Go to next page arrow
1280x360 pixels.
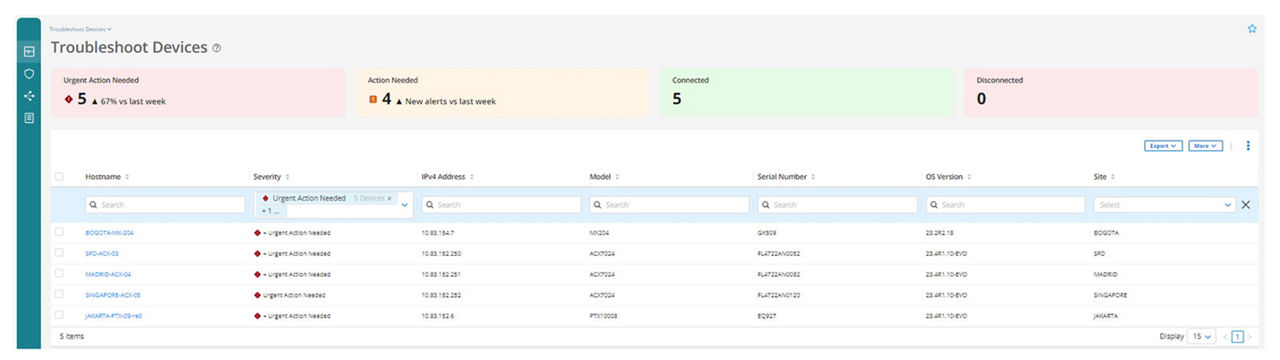click(1249, 337)
